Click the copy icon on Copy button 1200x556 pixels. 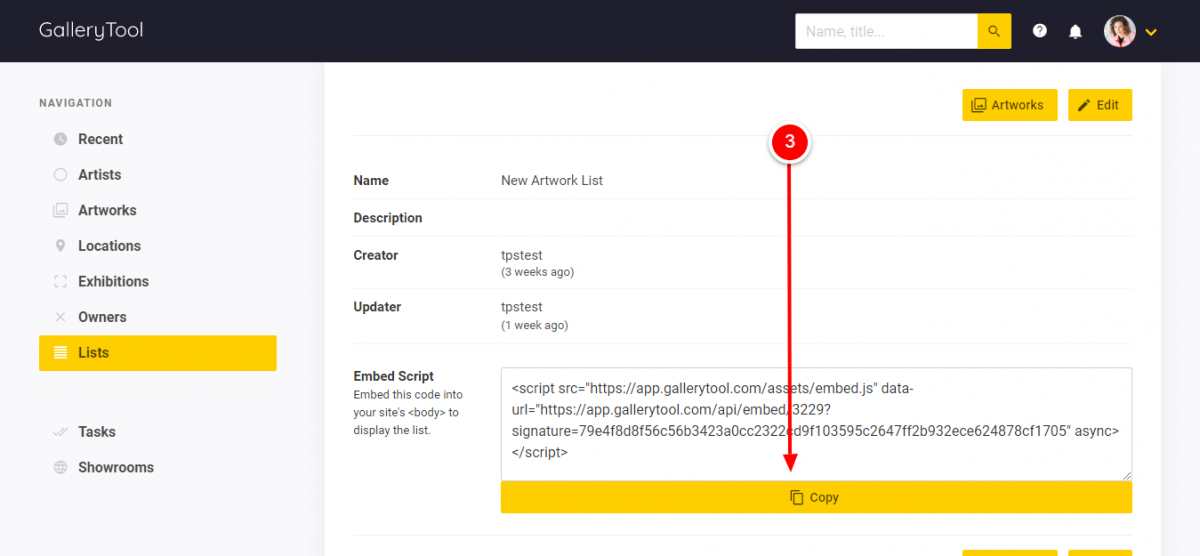(x=797, y=497)
